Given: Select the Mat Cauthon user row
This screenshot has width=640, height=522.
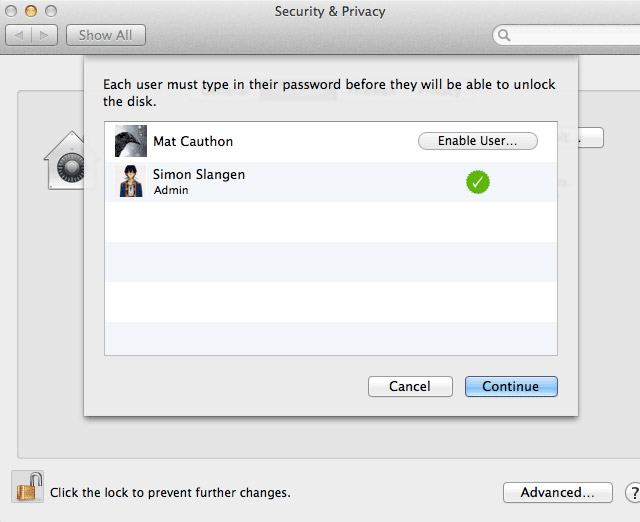Looking at the screenshot, I should point(331,141).
